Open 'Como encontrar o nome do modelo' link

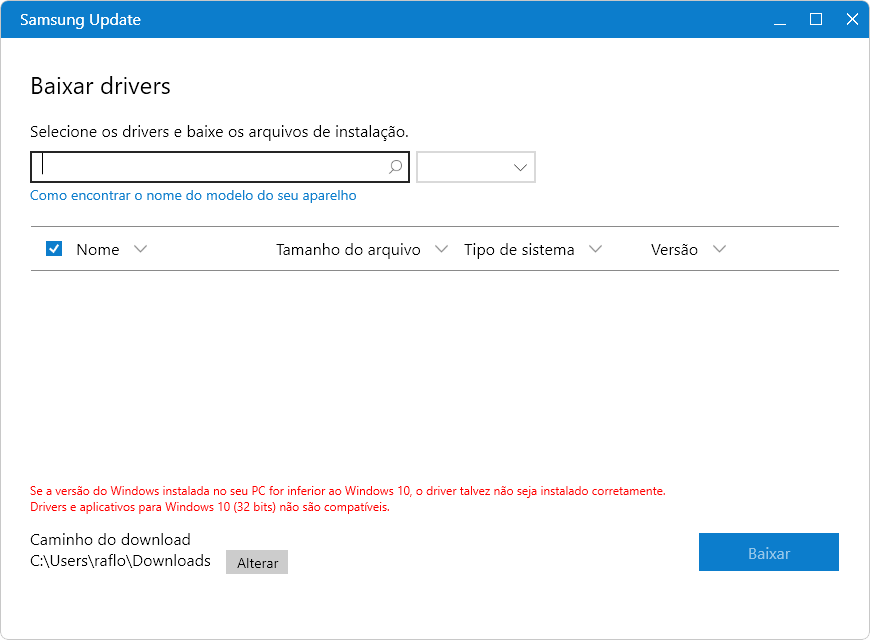pyautogui.click(x=193, y=195)
